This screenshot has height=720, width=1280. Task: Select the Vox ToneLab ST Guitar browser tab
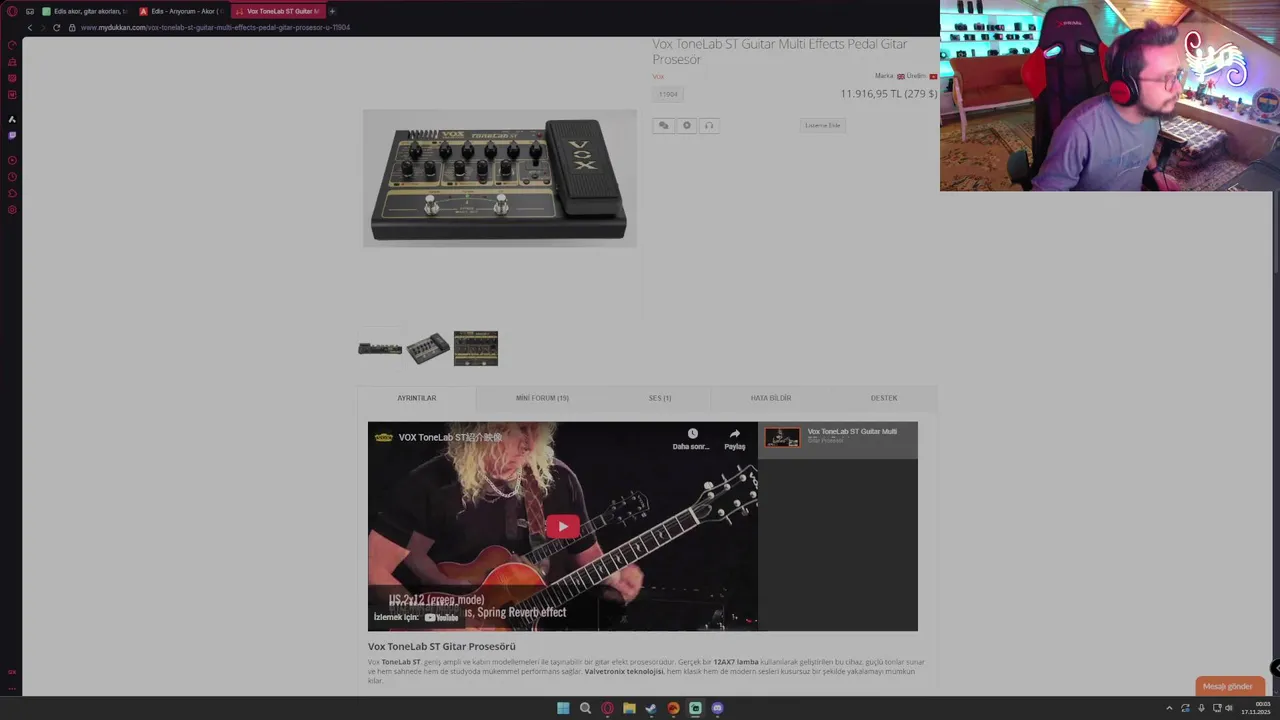[277, 11]
